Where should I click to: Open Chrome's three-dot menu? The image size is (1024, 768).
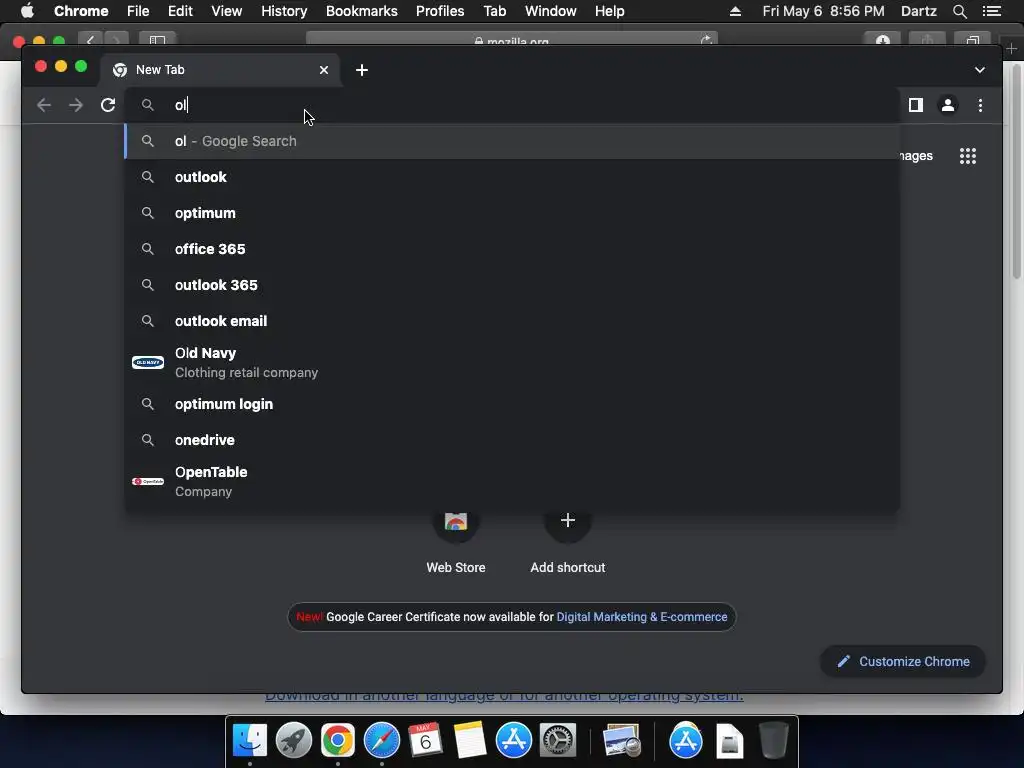click(x=980, y=105)
